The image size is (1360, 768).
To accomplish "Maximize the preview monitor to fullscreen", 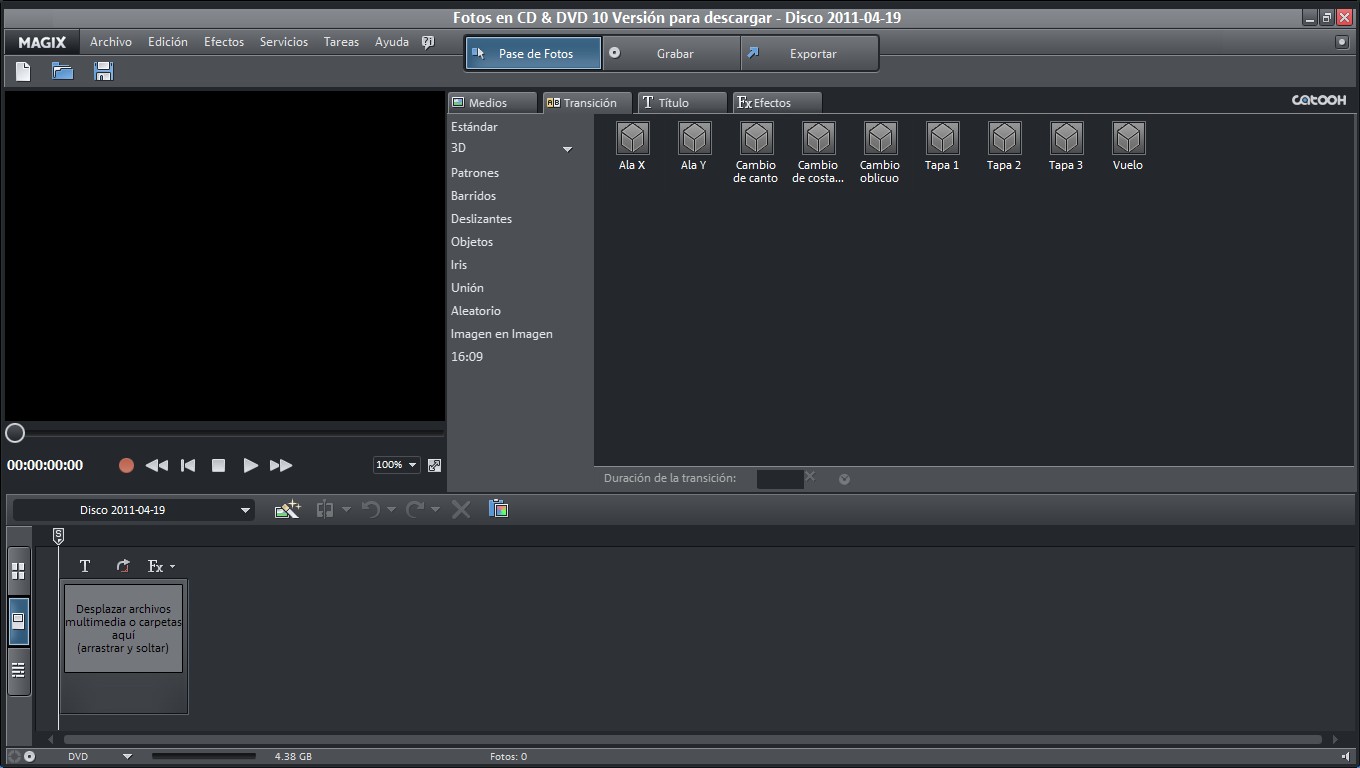I will pos(434,465).
